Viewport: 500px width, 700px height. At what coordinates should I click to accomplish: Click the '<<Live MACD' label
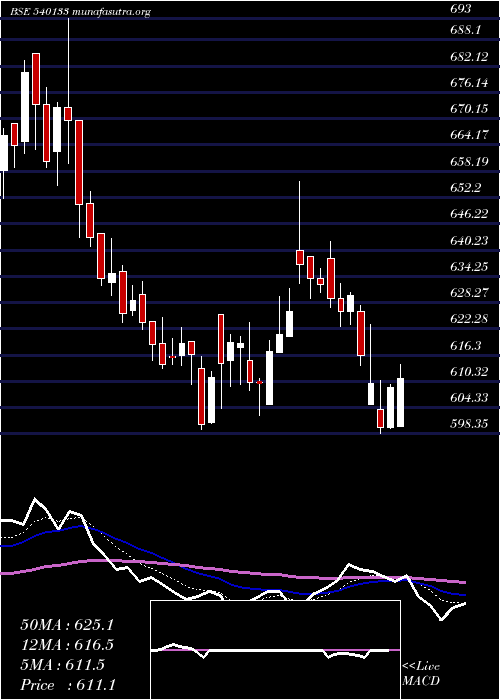click(421, 674)
